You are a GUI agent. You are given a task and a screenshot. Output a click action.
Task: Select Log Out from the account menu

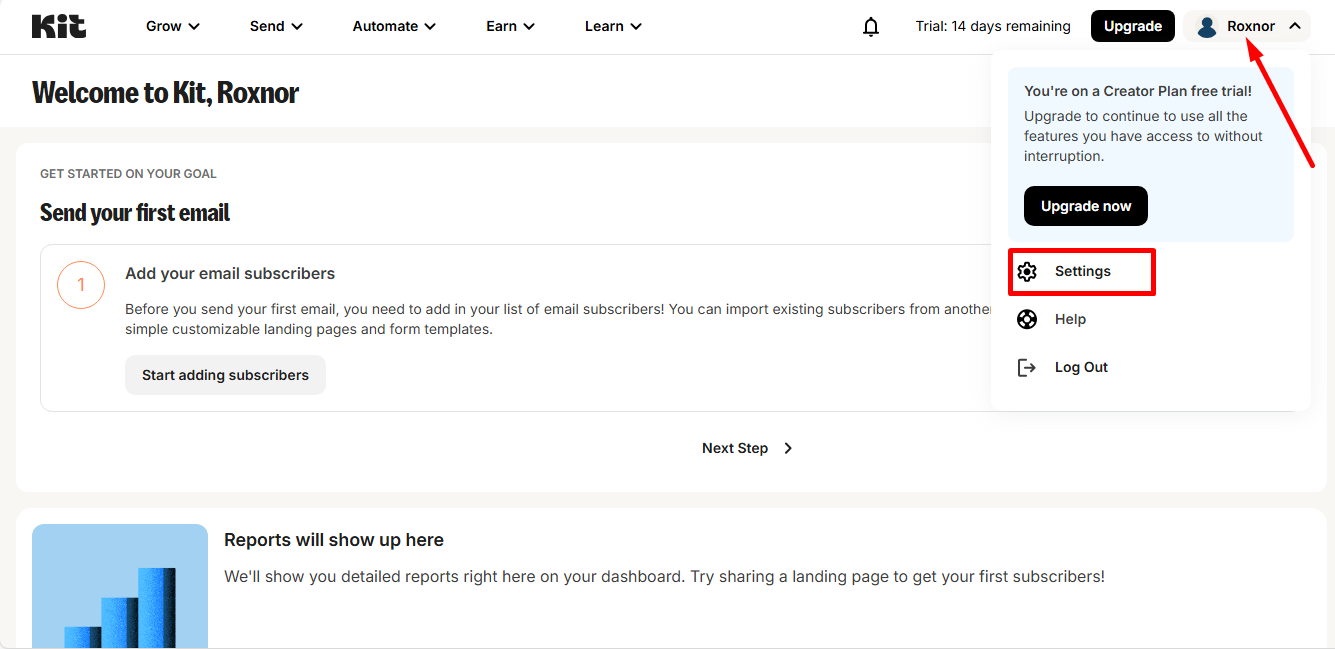pos(1082,367)
